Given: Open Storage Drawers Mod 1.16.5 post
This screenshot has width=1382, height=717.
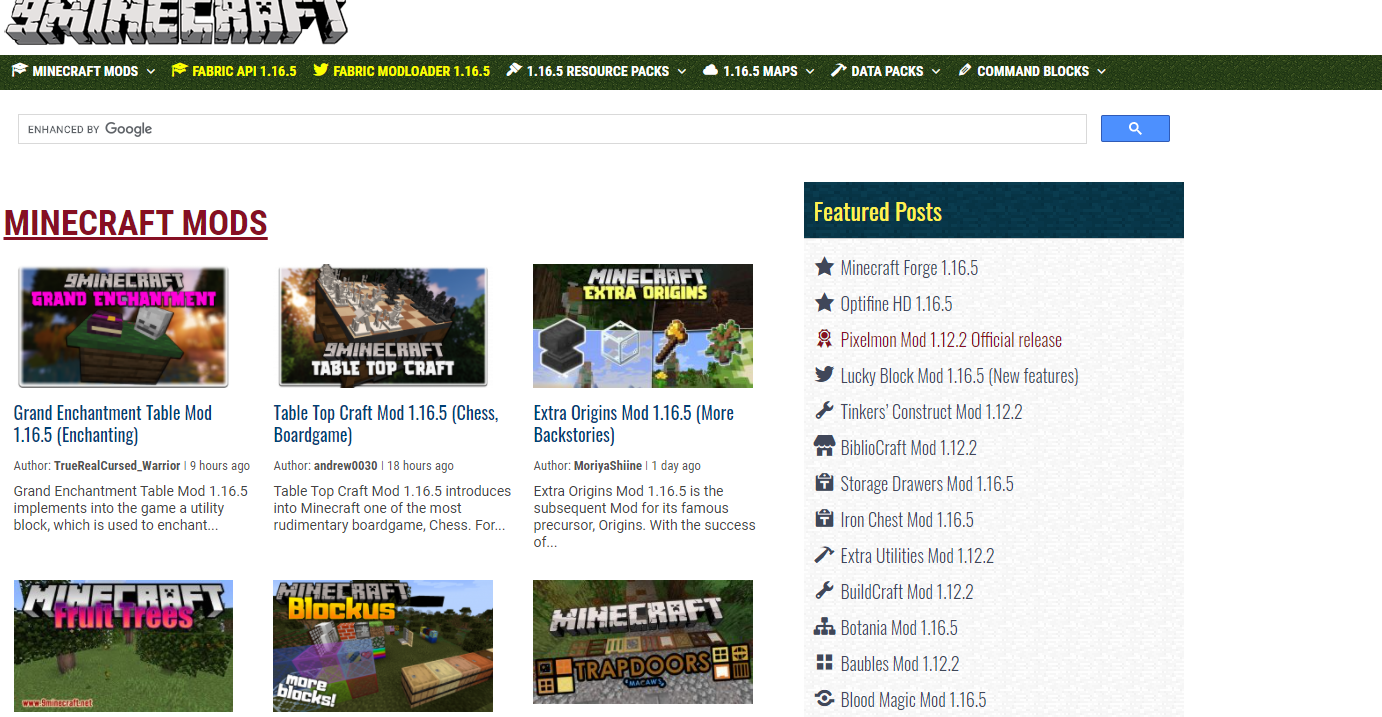Looking at the screenshot, I should (927, 484).
